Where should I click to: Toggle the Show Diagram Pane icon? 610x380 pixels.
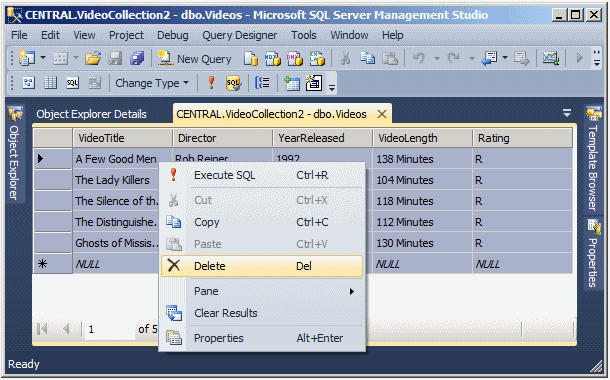click(x=28, y=83)
